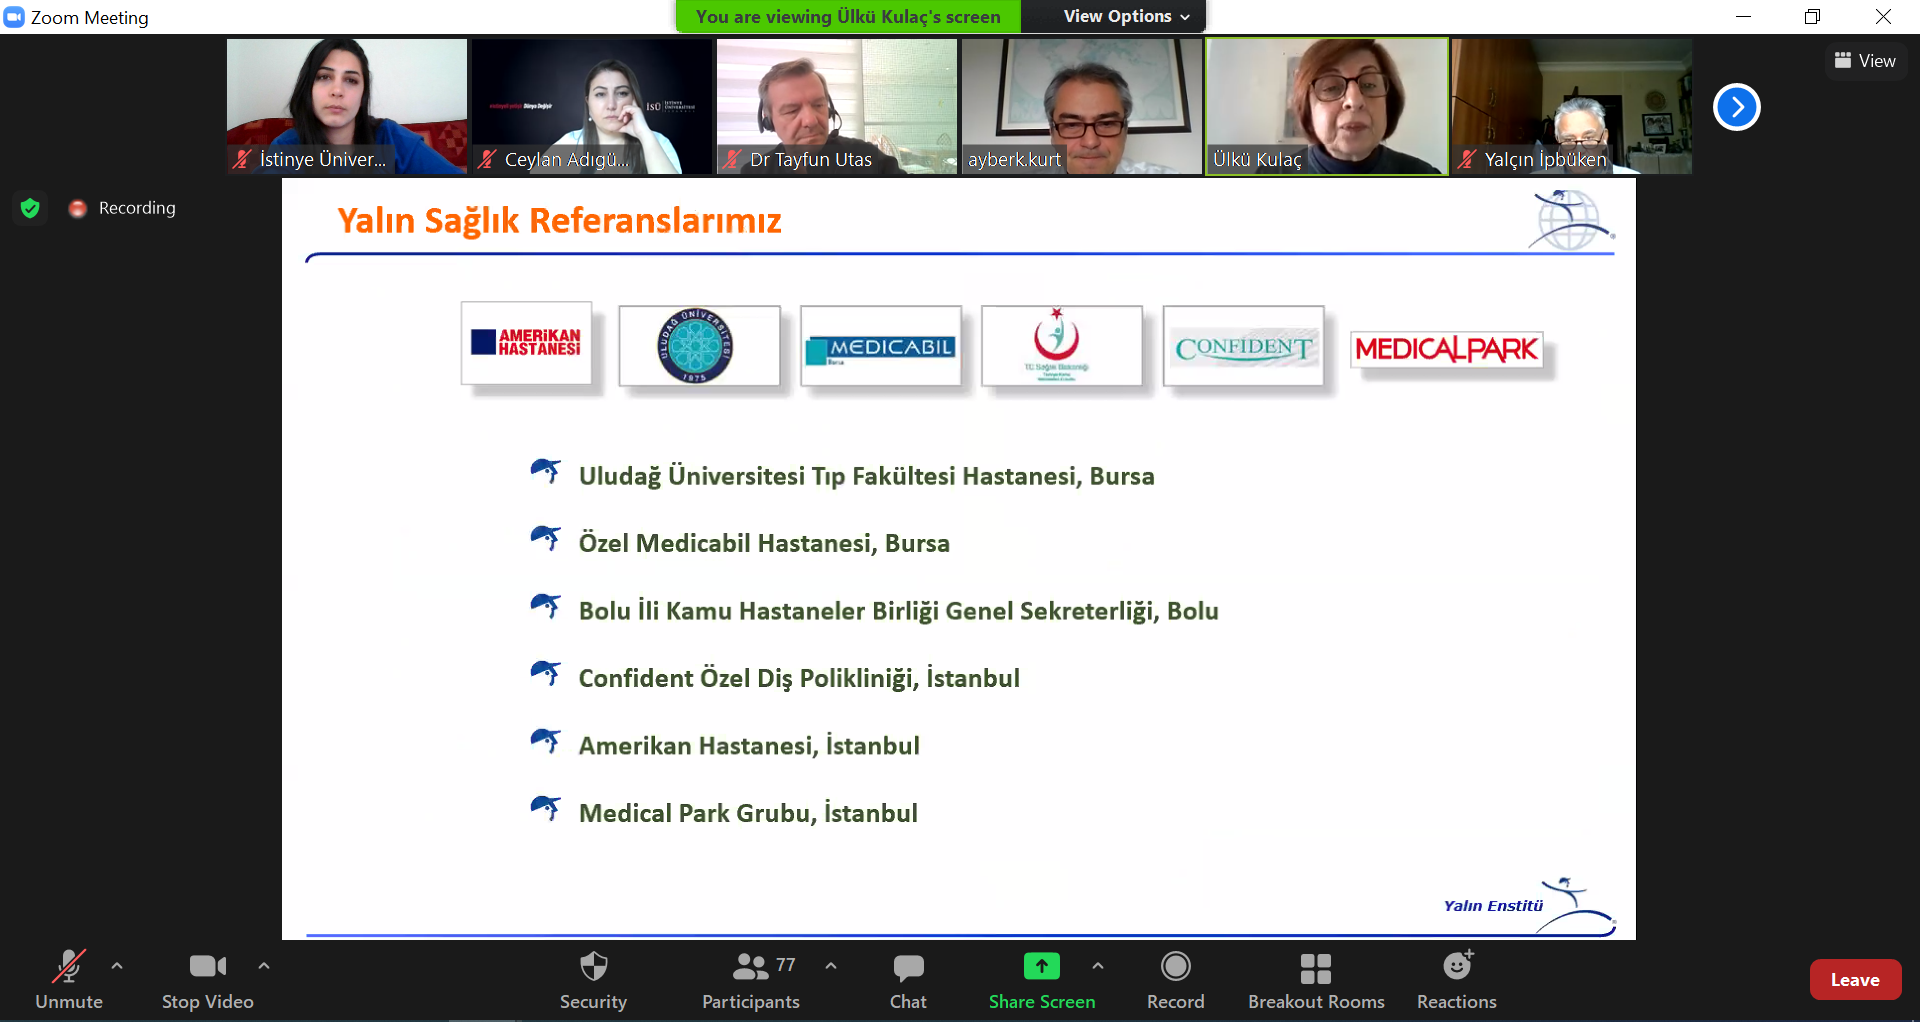Click the green Share Screen icon
Screen dimensions: 1920x1022
[x=1041, y=967]
